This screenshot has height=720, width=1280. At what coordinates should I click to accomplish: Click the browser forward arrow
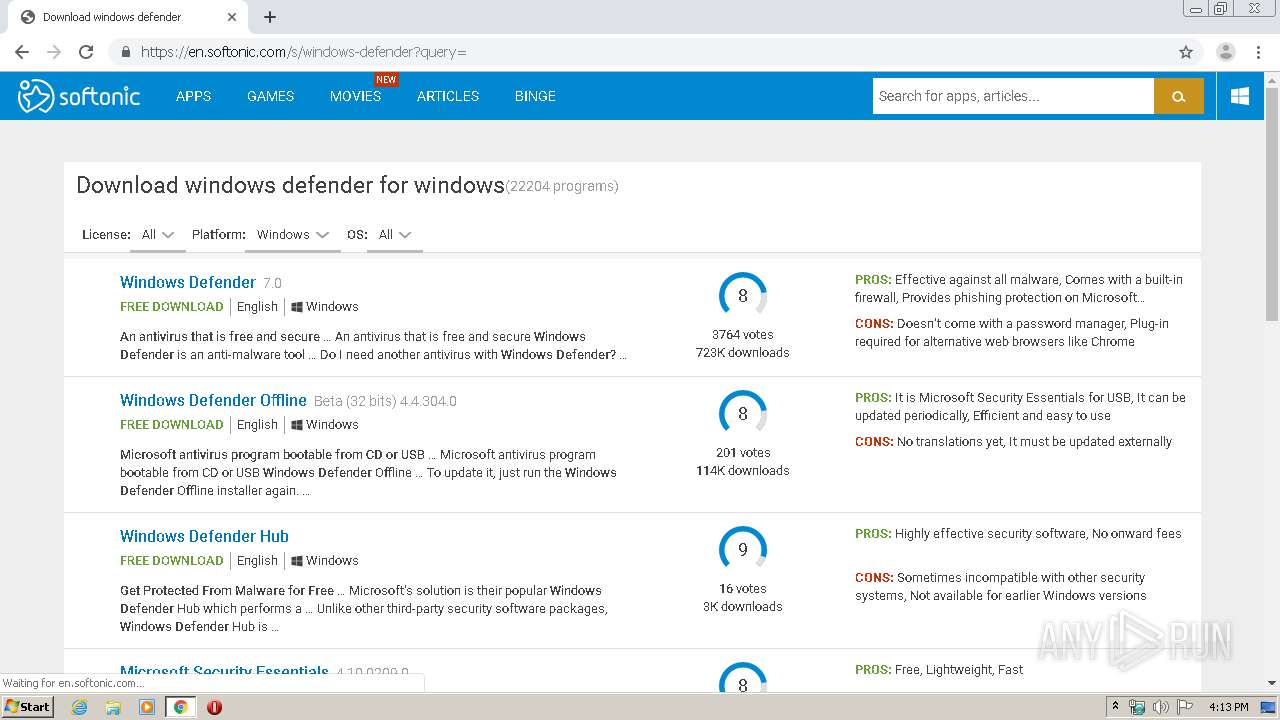pos(54,52)
